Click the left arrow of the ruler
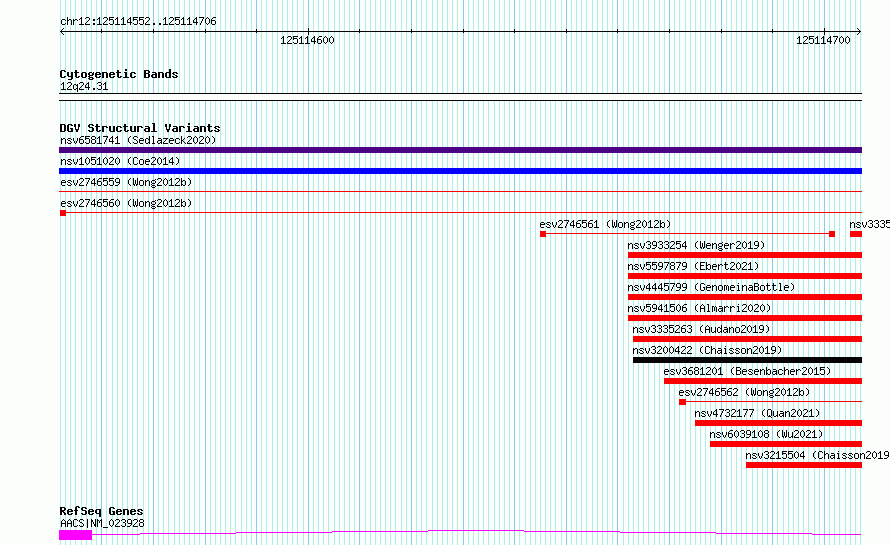This screenshot has height=545, width=890. 62,32
